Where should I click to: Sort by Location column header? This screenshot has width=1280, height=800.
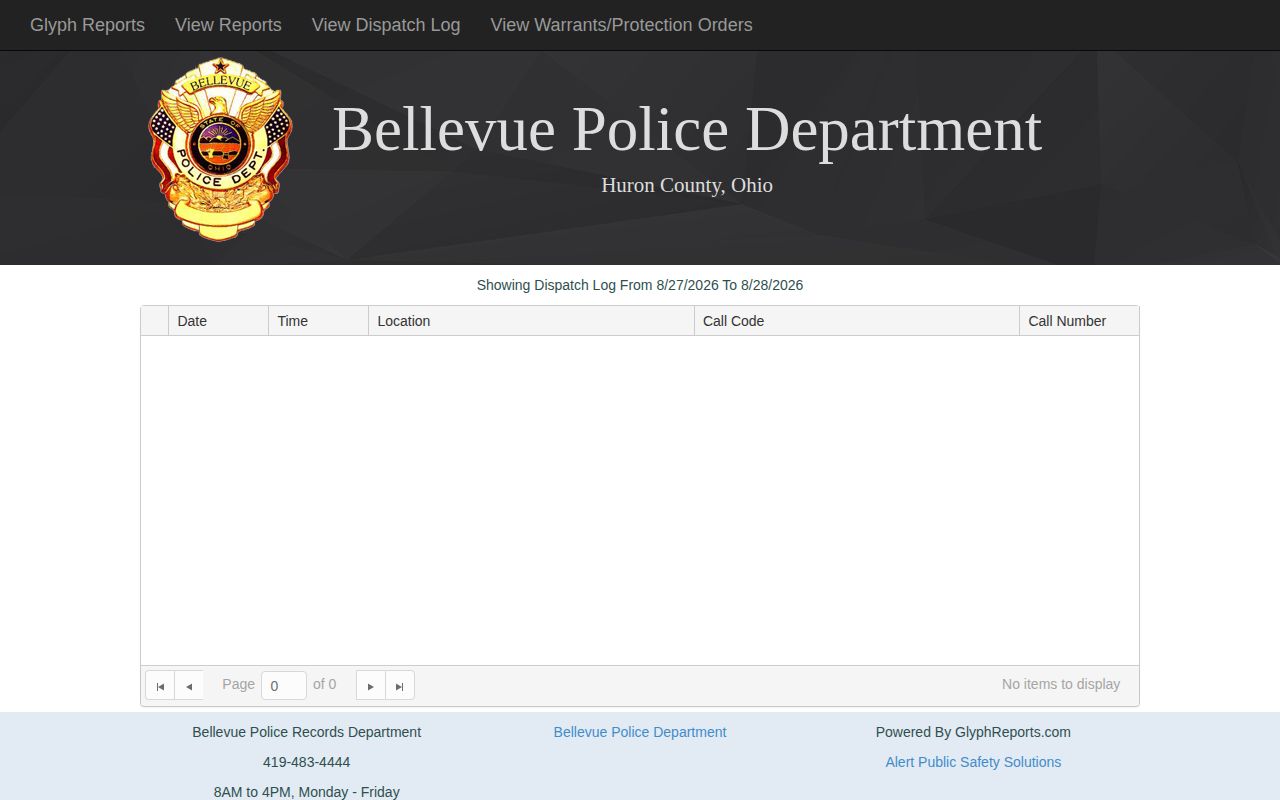[x=531, y=321]
